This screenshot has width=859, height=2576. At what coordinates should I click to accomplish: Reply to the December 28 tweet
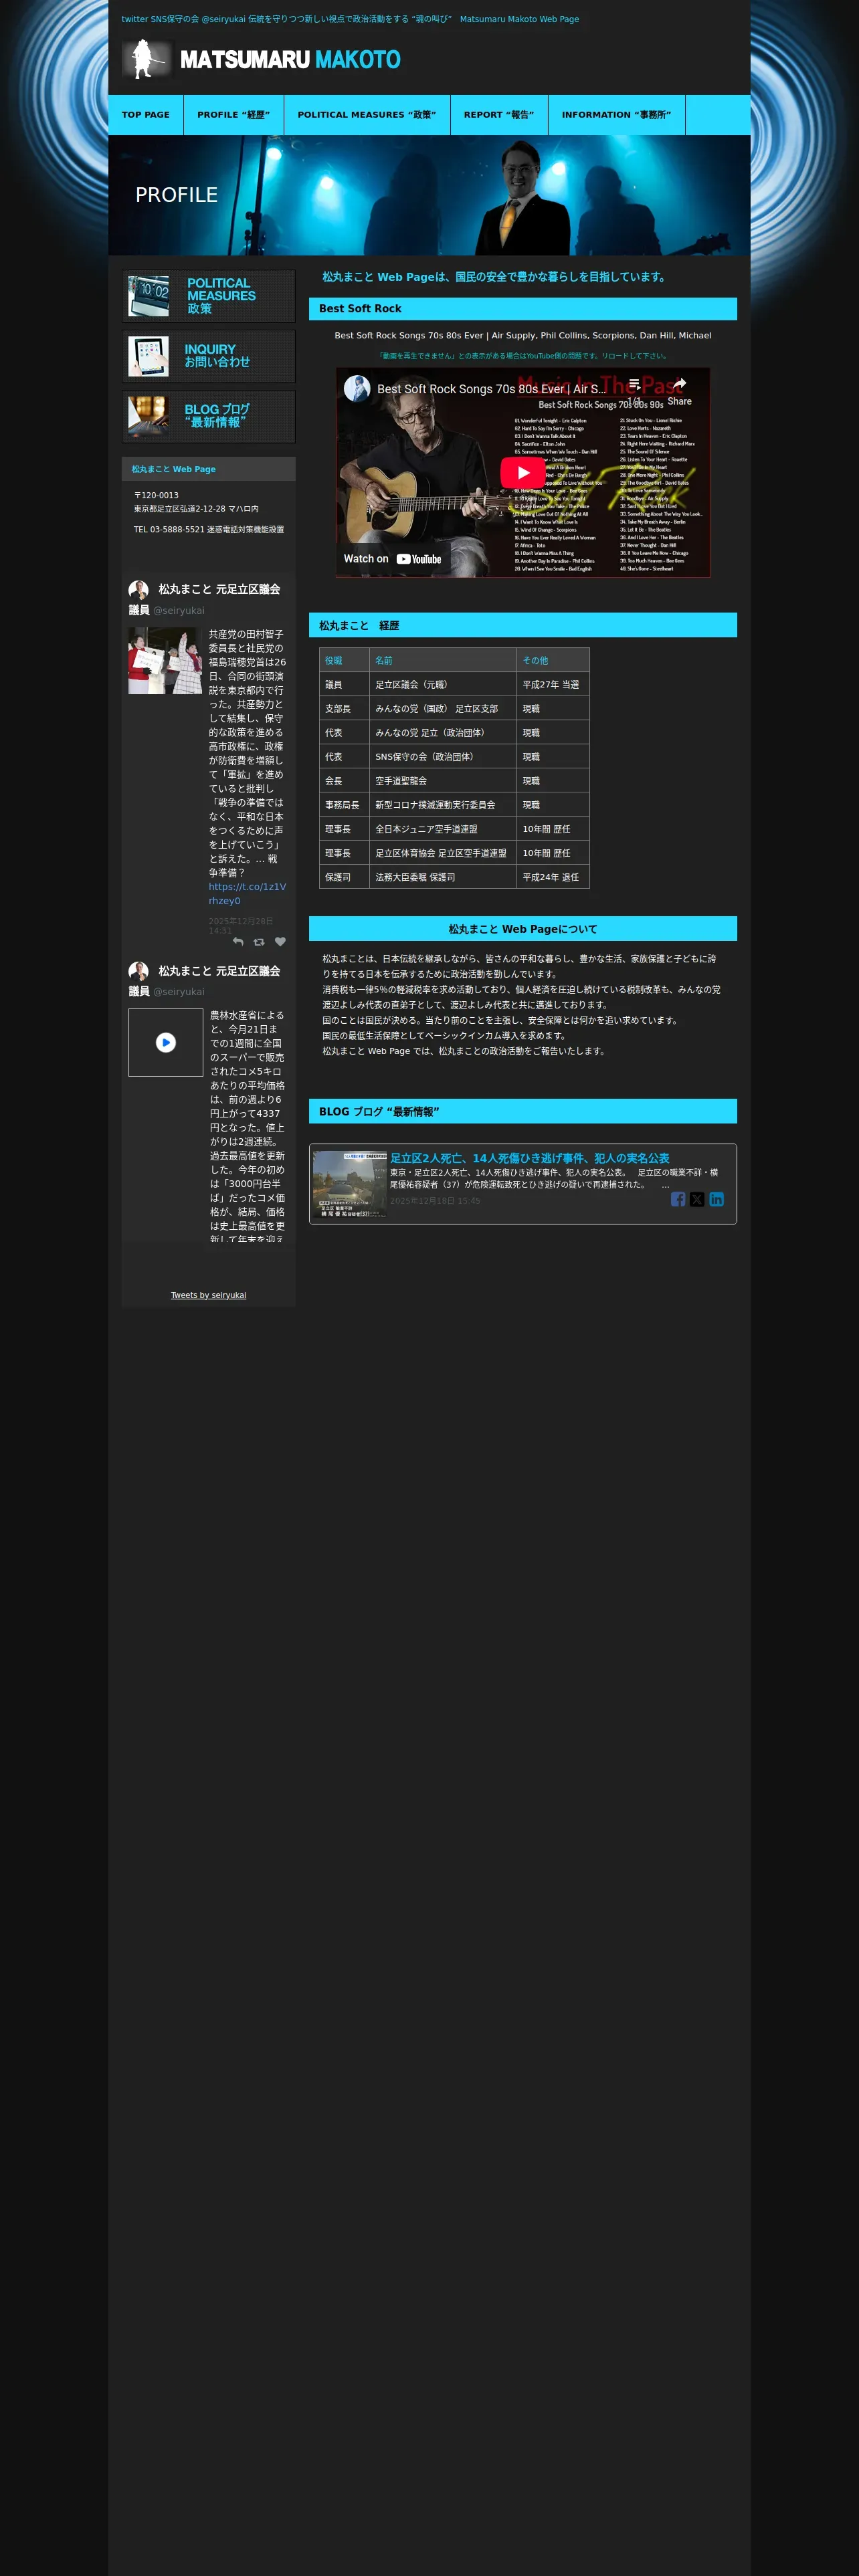pos(238,941)
